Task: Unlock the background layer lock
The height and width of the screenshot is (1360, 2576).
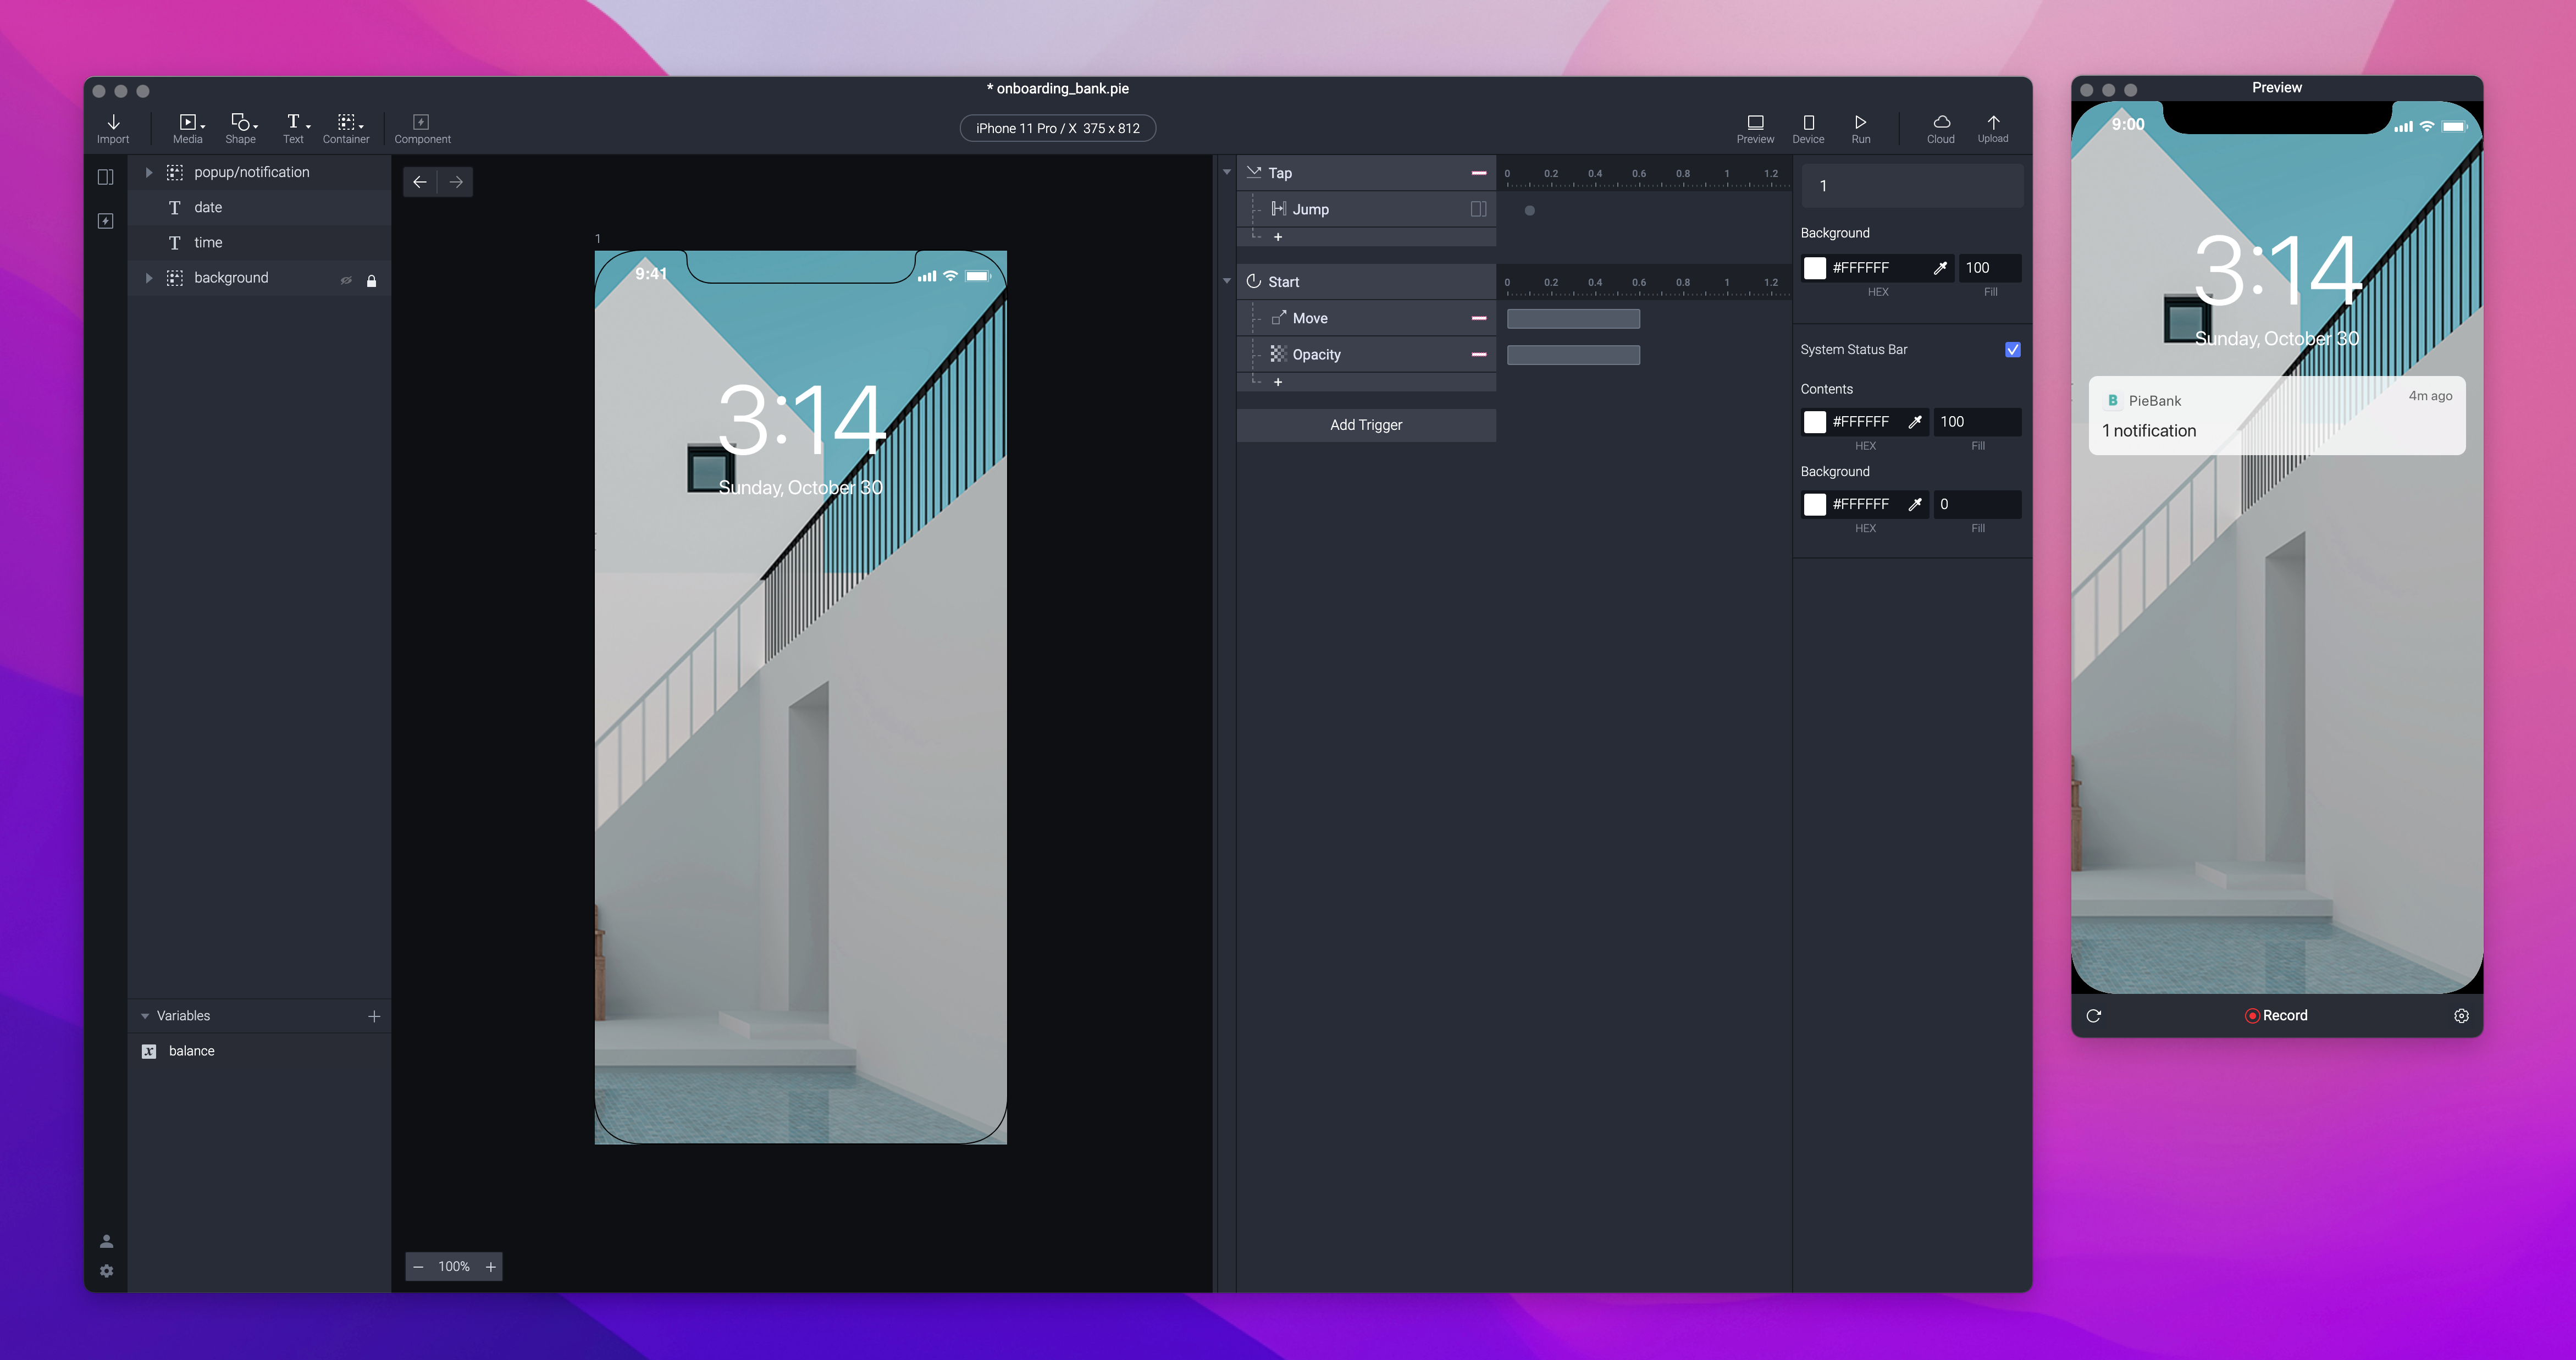Action: pos(372,280)
